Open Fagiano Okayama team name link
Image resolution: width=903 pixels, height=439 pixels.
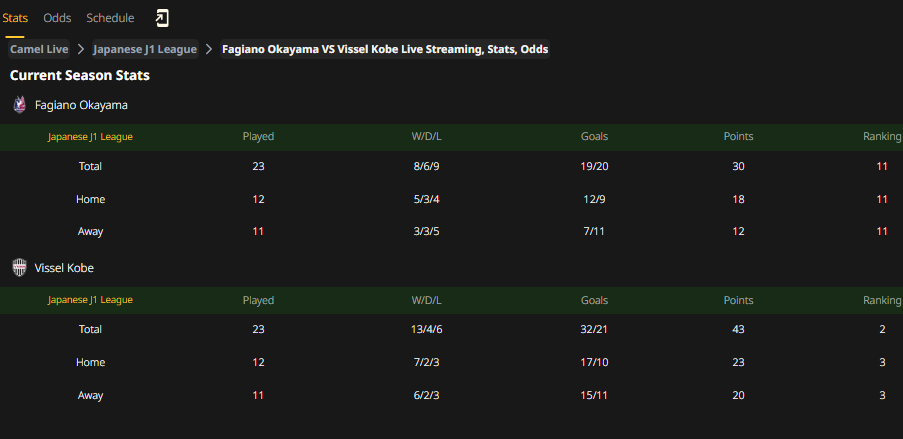point(81,105)
